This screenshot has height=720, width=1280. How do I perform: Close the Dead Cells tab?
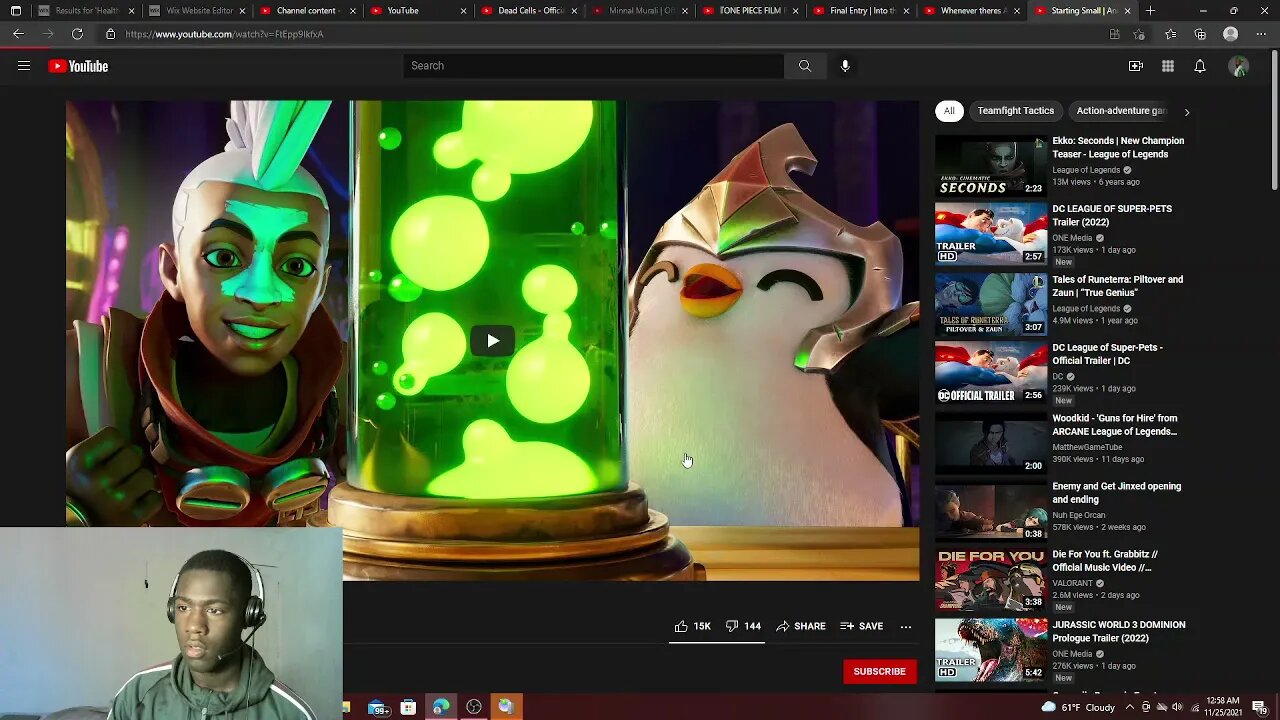(574, 11)
